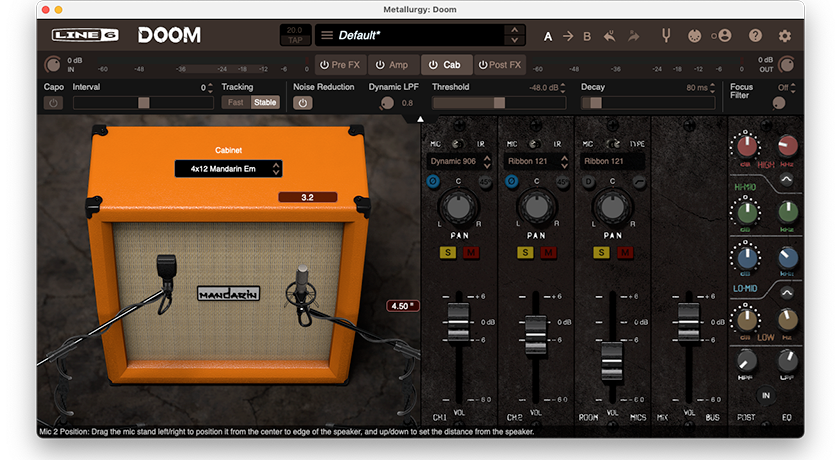Screen dimensions: 840x460
Task: Click the CH2 pan knob
Action: (x=536, y=208)
